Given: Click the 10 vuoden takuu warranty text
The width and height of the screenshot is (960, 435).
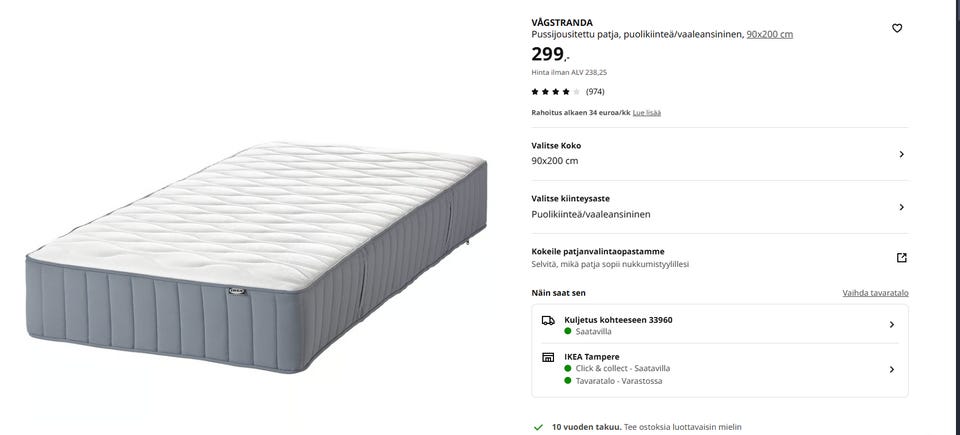Looking at the screenshot, I should point(586,427).
